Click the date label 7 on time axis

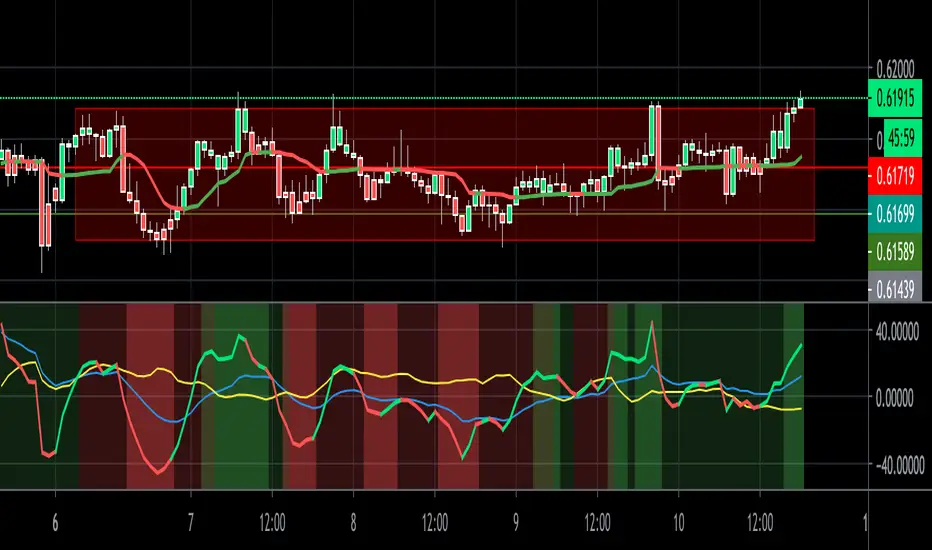point(190,523)
